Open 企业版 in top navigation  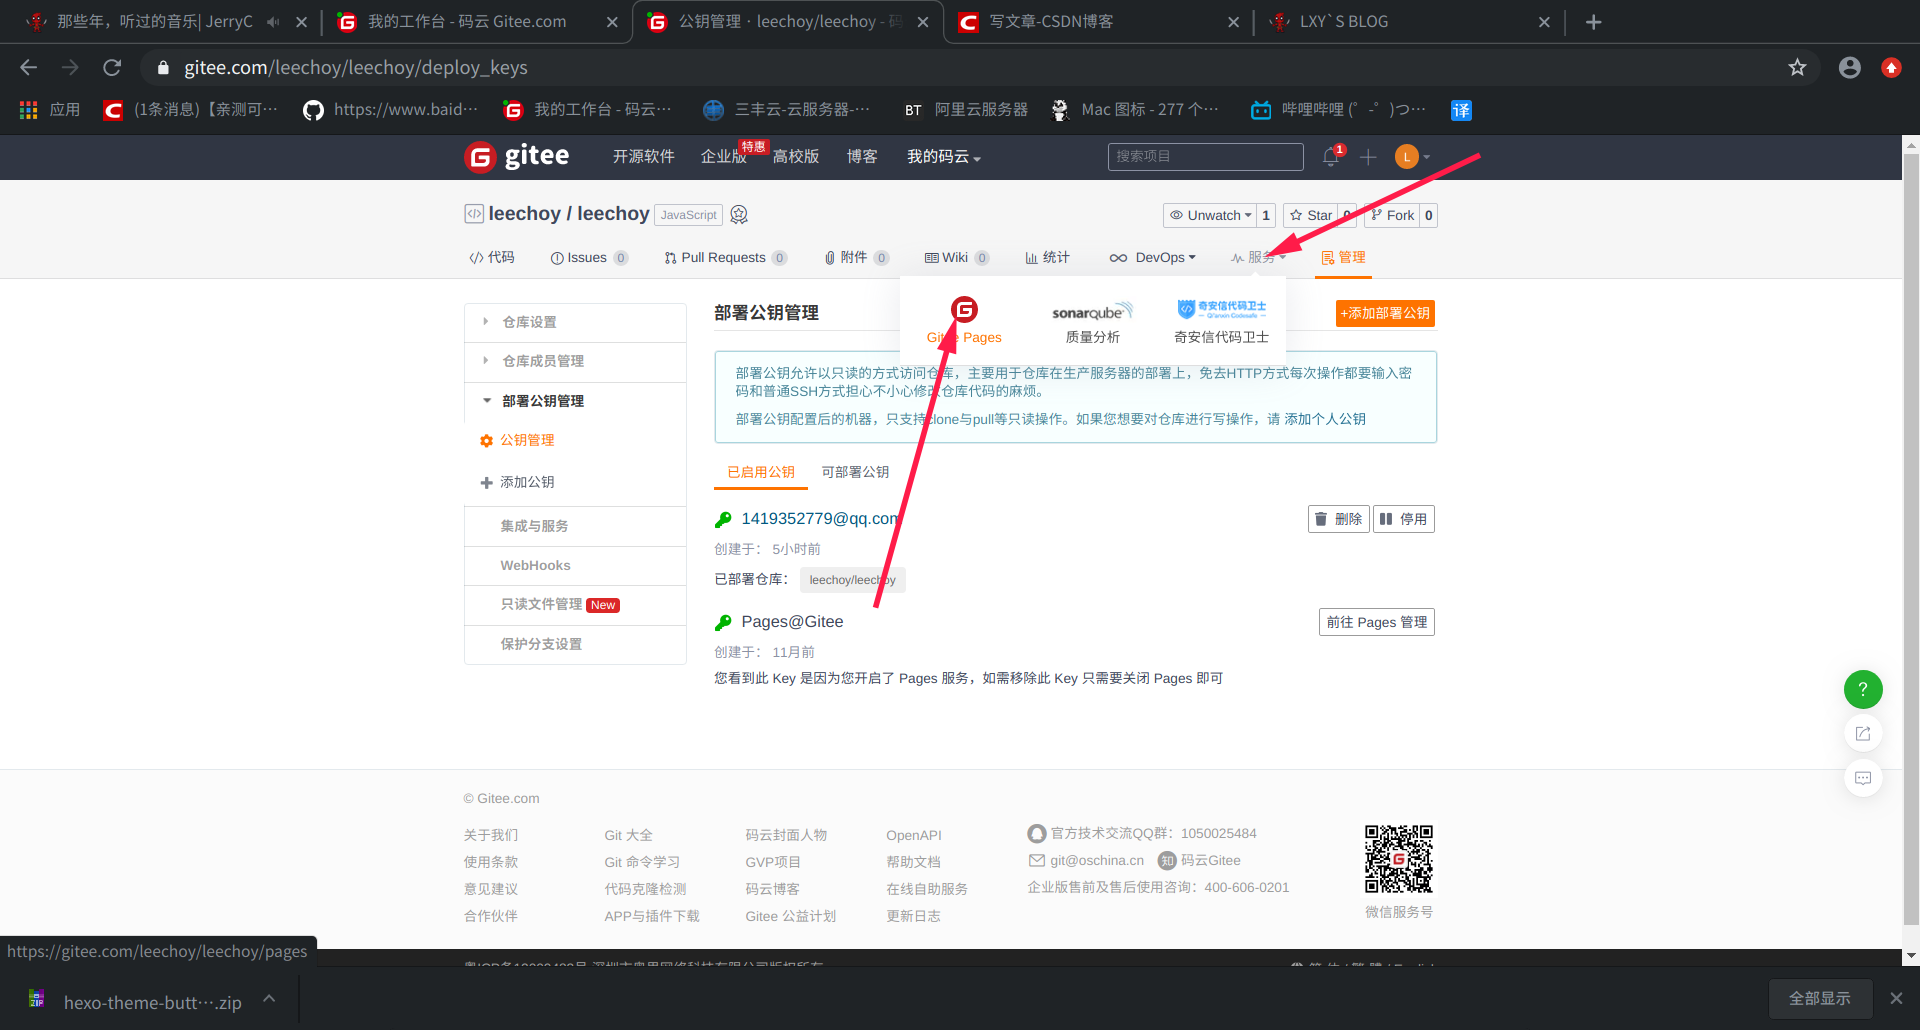723,157
